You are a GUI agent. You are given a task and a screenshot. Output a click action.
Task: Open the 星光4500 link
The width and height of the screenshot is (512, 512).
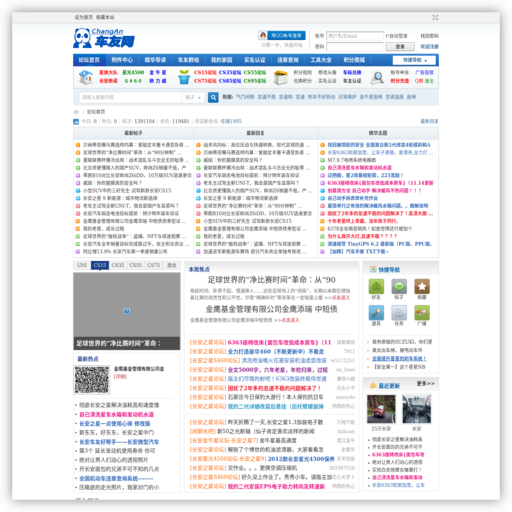[133, 72]
